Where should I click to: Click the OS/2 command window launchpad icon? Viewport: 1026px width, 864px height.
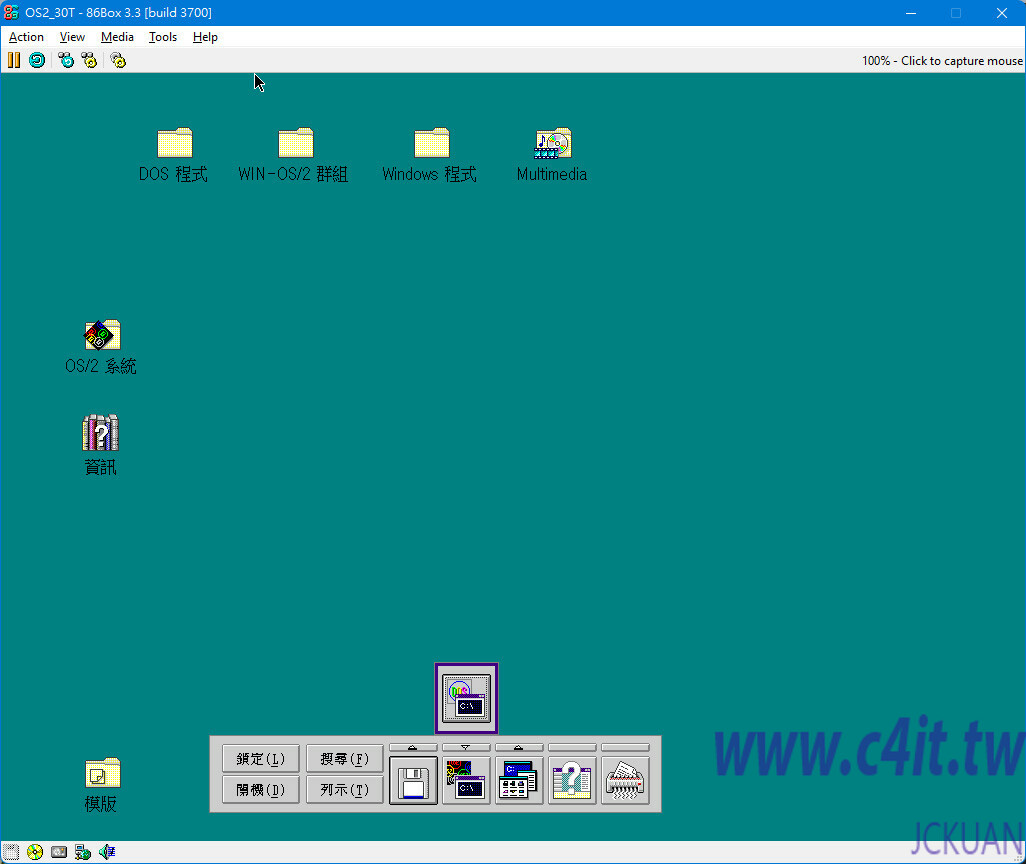point(467,781)
